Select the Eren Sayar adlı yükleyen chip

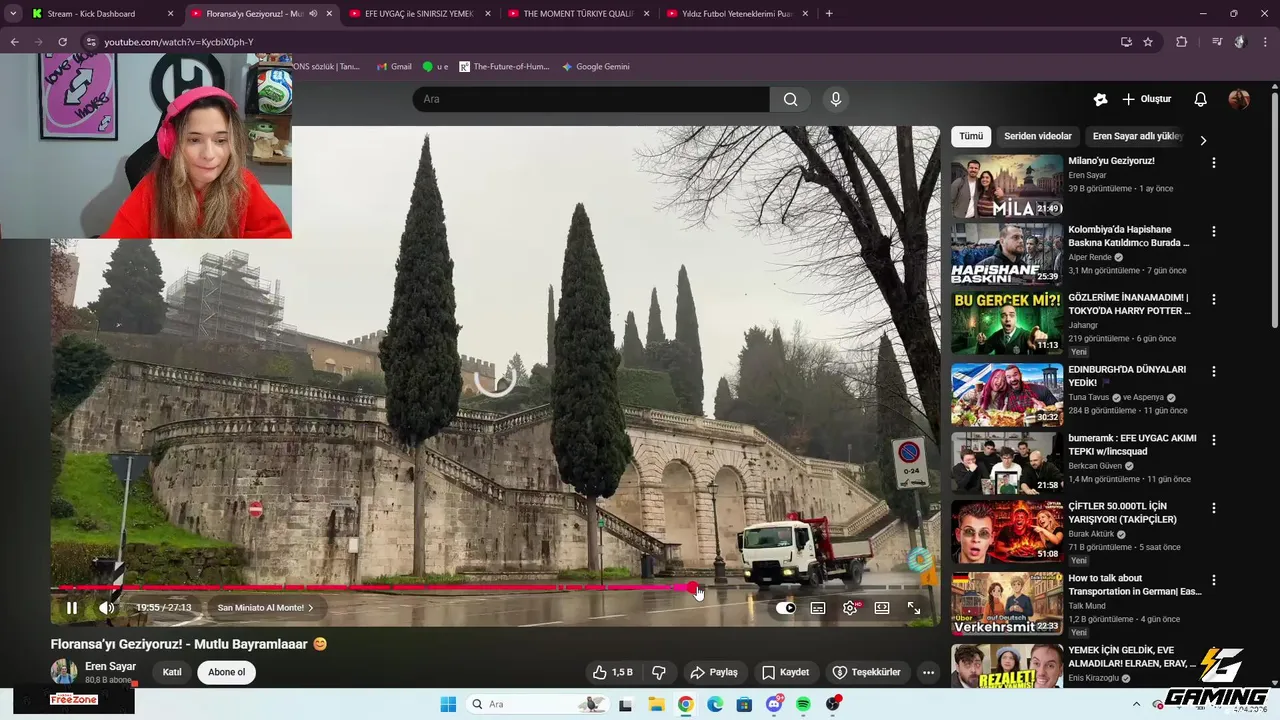[x=1137, y=136]
